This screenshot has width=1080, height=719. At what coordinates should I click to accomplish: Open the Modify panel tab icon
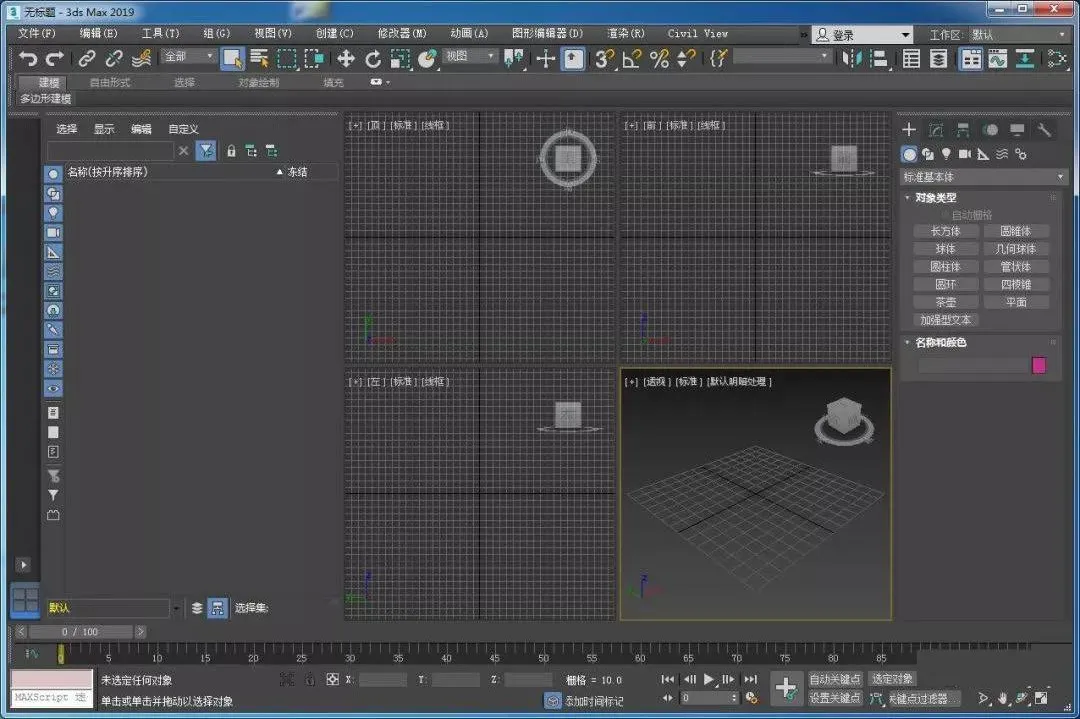point(936,130)
